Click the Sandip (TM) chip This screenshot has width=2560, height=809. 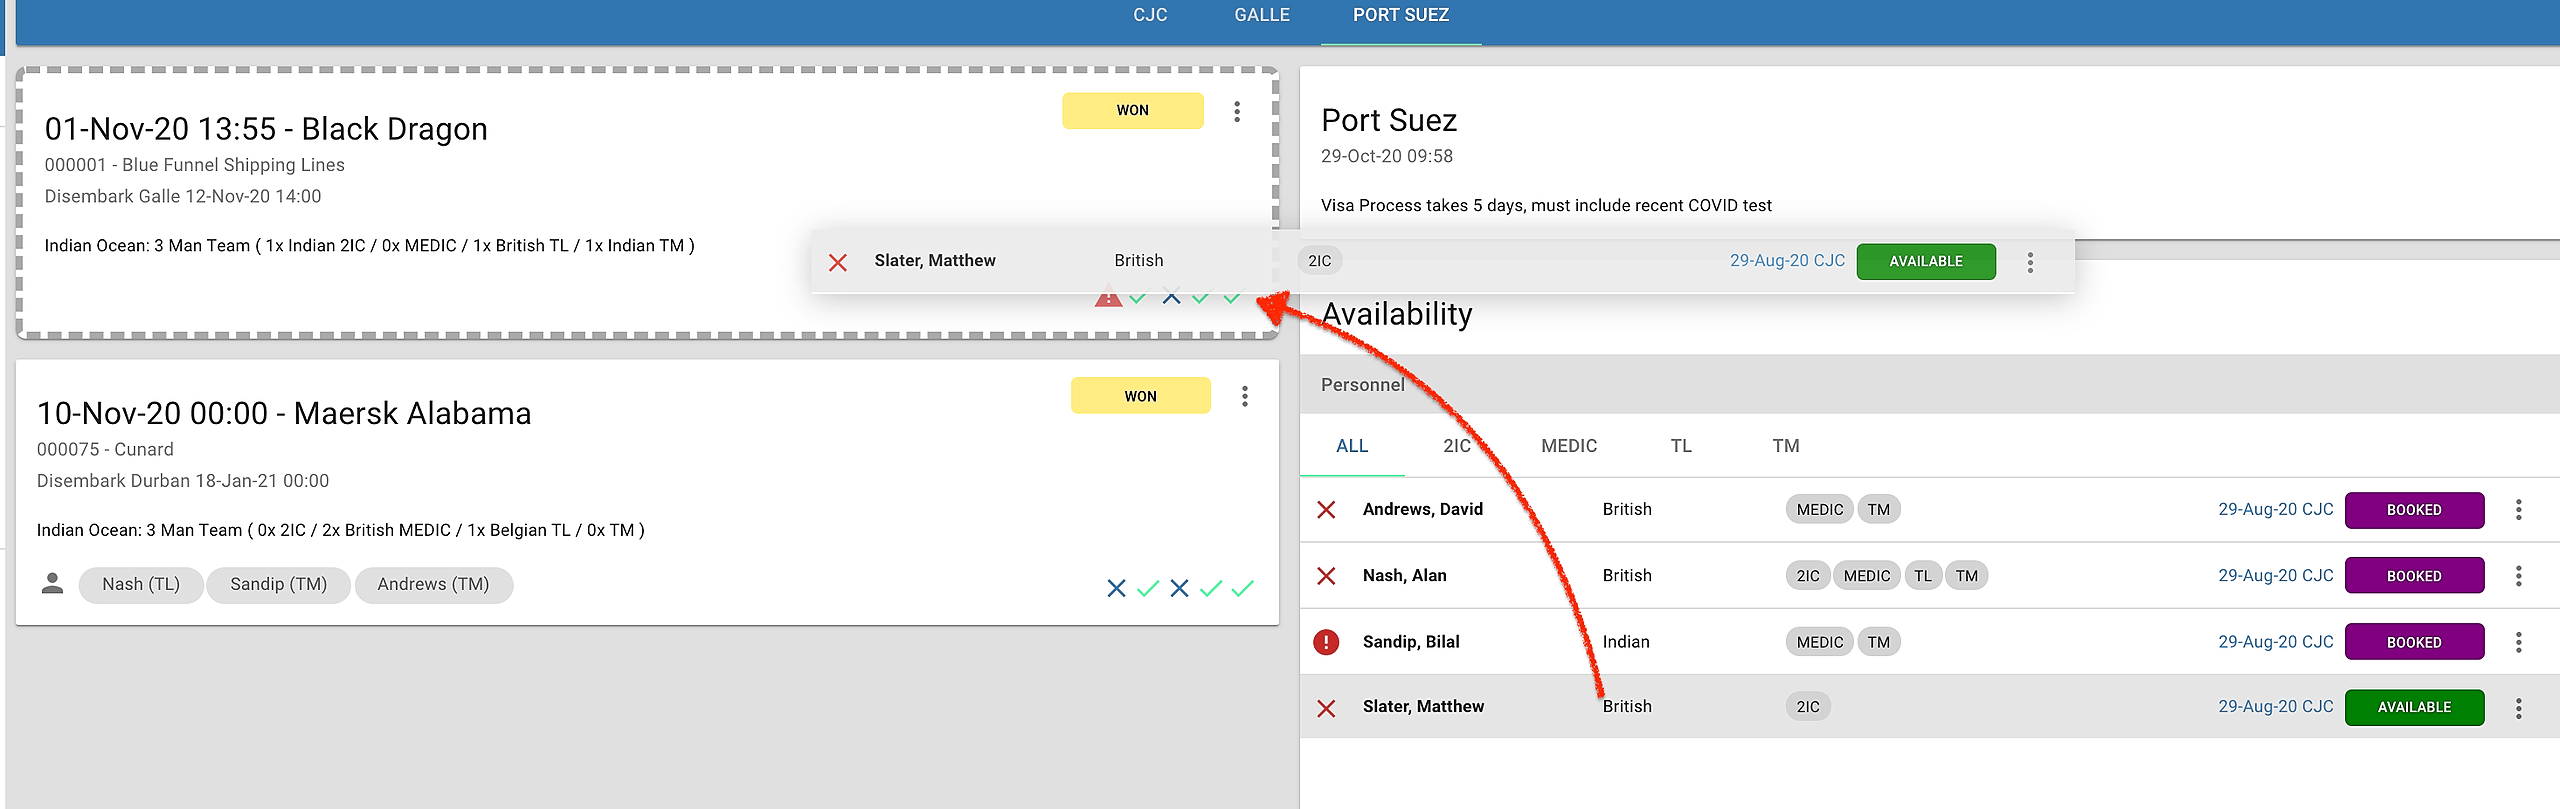(x=279, y=585)
